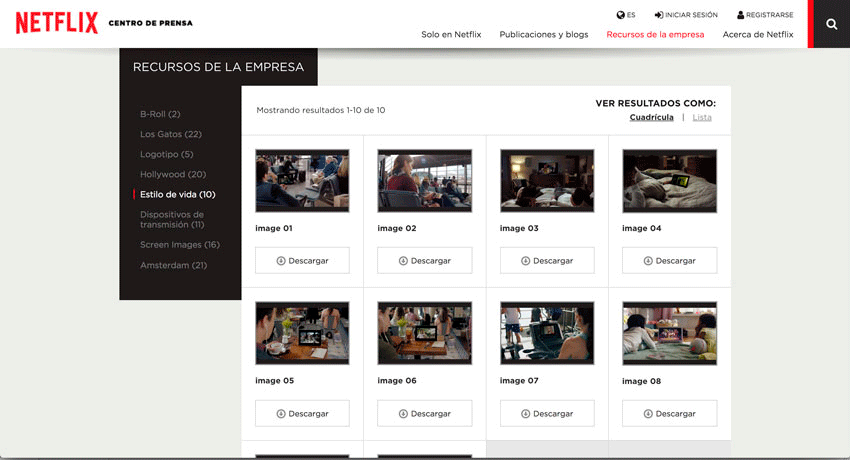Click the image 02 title text
Screen dimensions: 850x460
[x=397, y=228]
